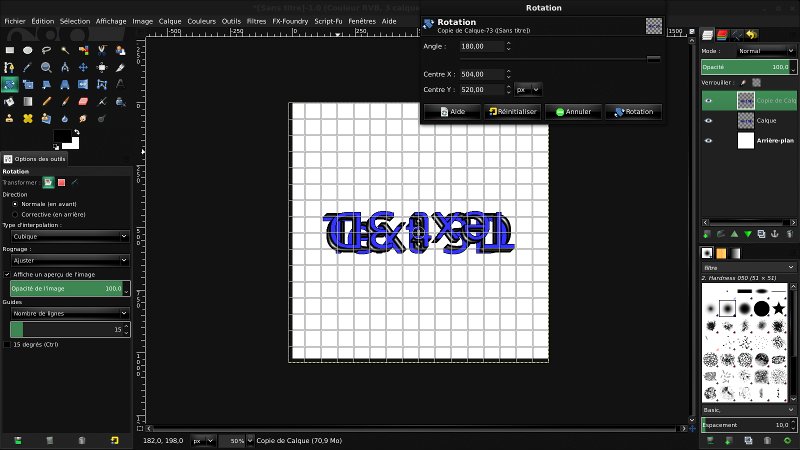Screen dimensions: 800x450
Task: Duplicate the current layer
Action: (761, 234)
